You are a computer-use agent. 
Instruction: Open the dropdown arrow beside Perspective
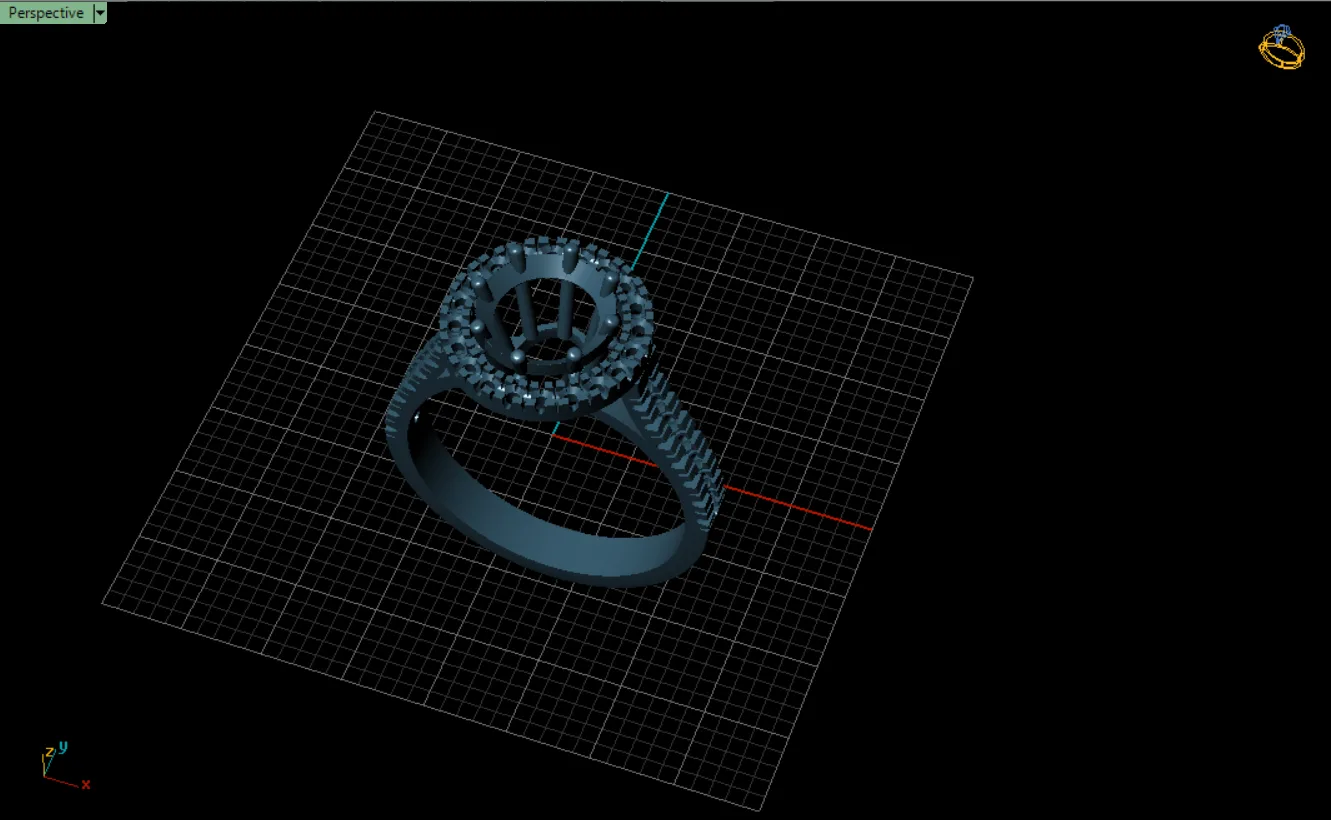(100, 13)
